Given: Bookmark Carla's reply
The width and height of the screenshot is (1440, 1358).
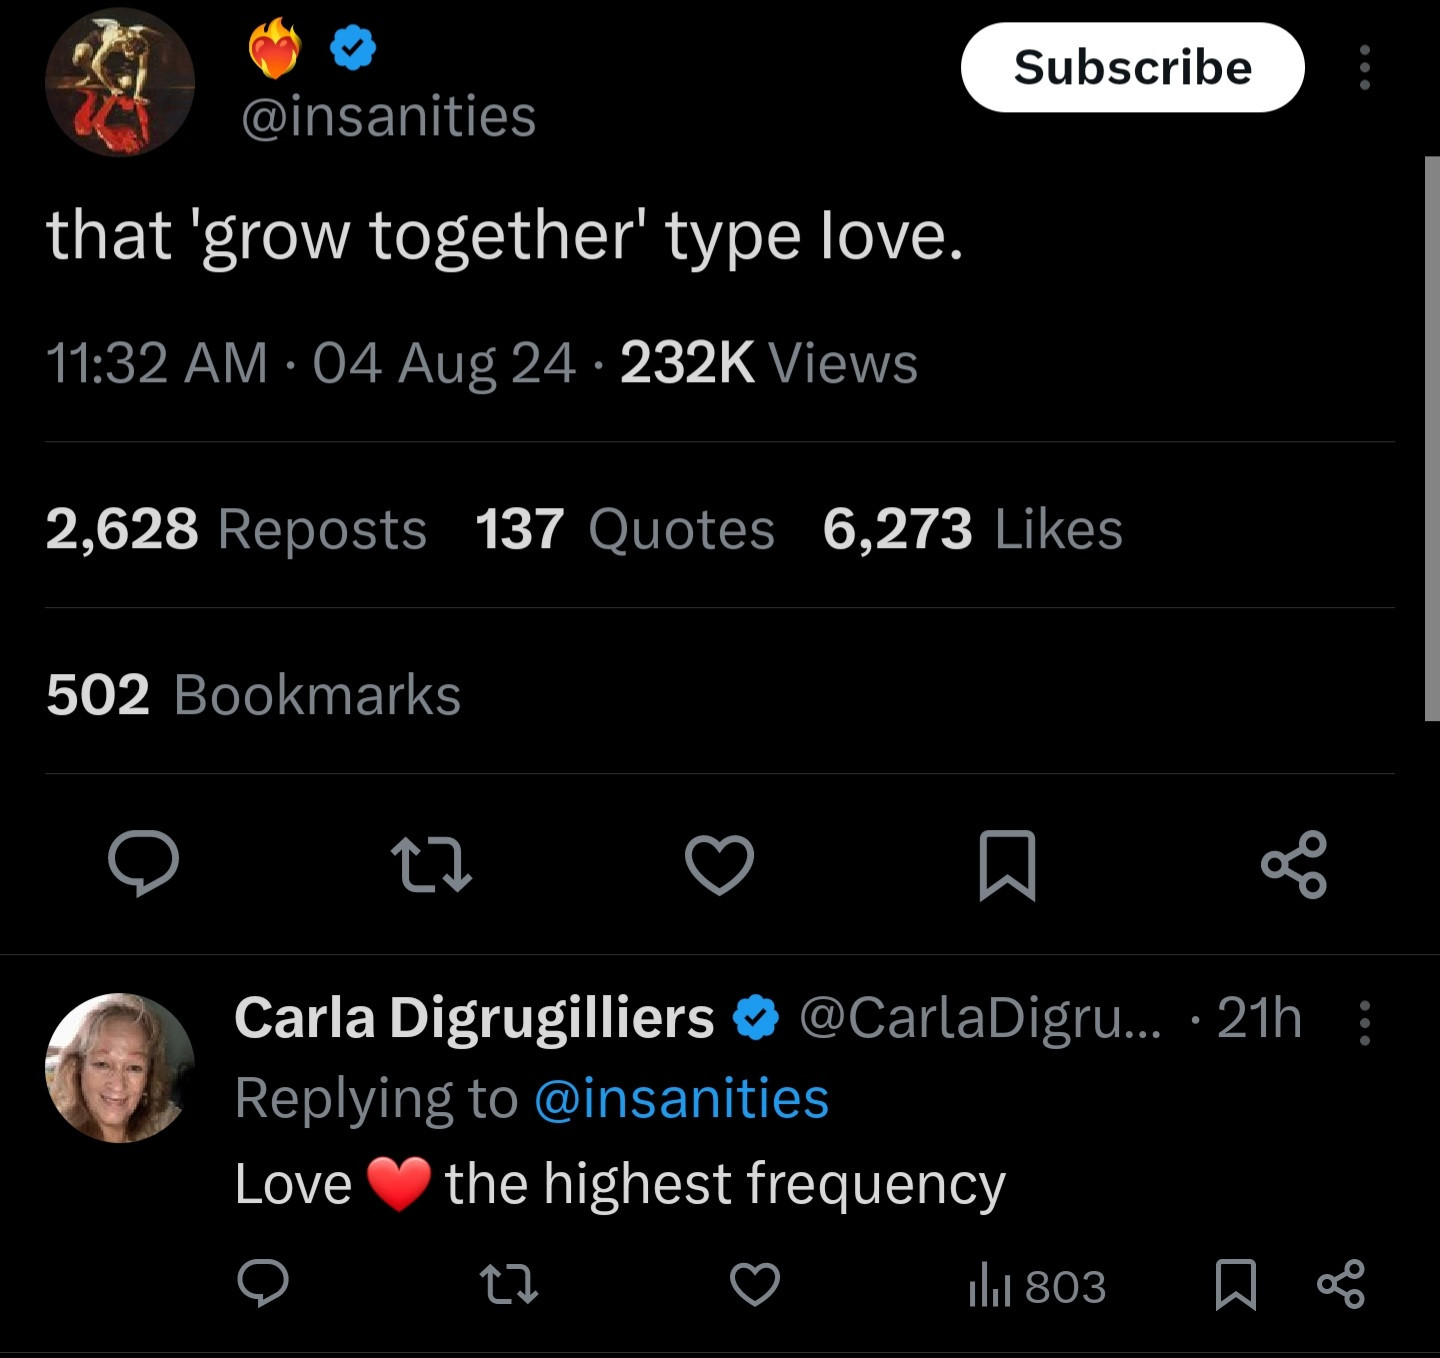Looking at the screenshot, I should [1235, 1285].
